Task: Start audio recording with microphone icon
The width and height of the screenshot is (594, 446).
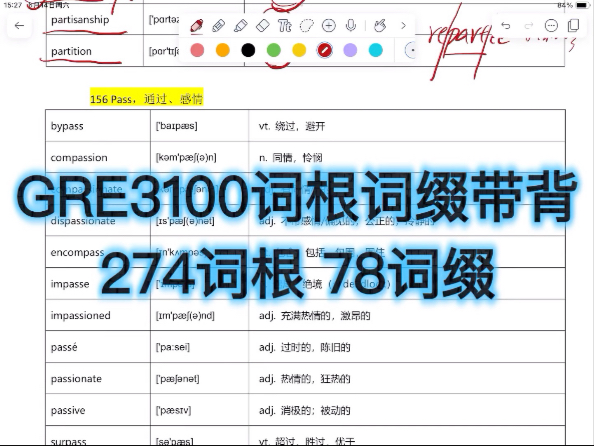Action: pyautogui.click(x=351, y=26)
